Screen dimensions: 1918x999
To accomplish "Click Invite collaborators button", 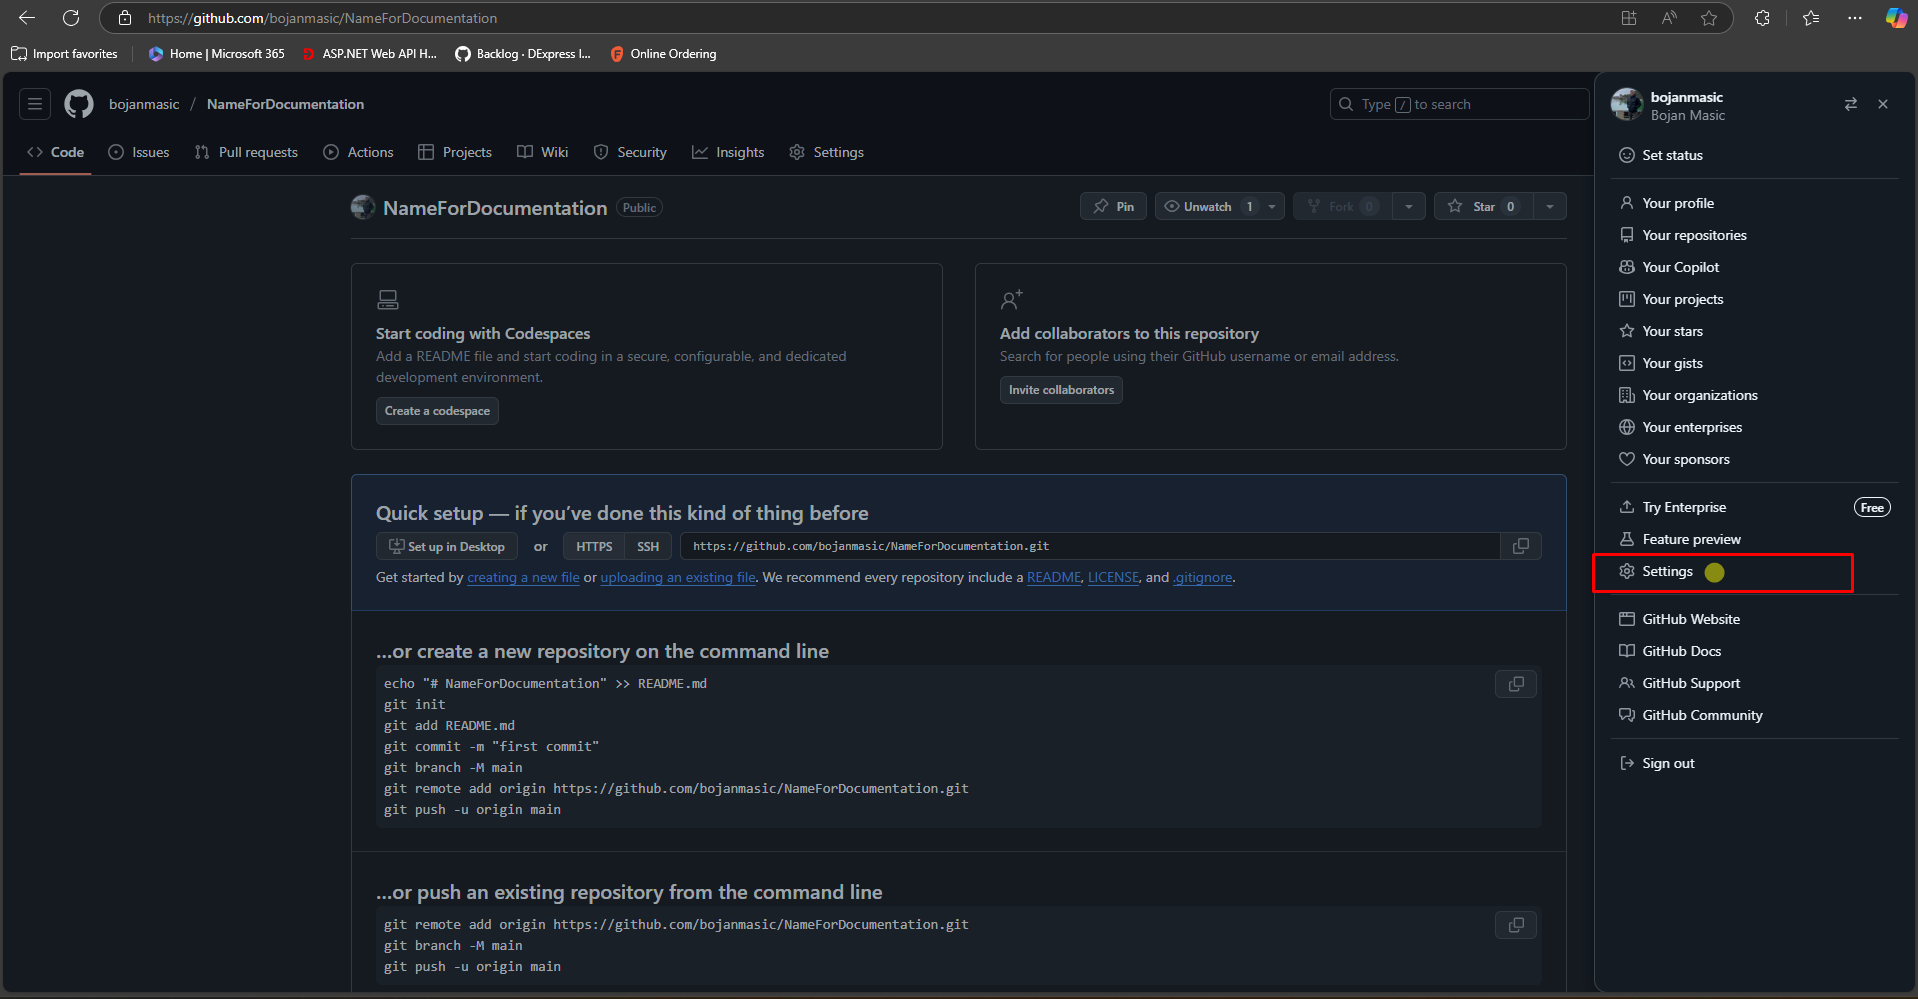I will (1061, 390).
